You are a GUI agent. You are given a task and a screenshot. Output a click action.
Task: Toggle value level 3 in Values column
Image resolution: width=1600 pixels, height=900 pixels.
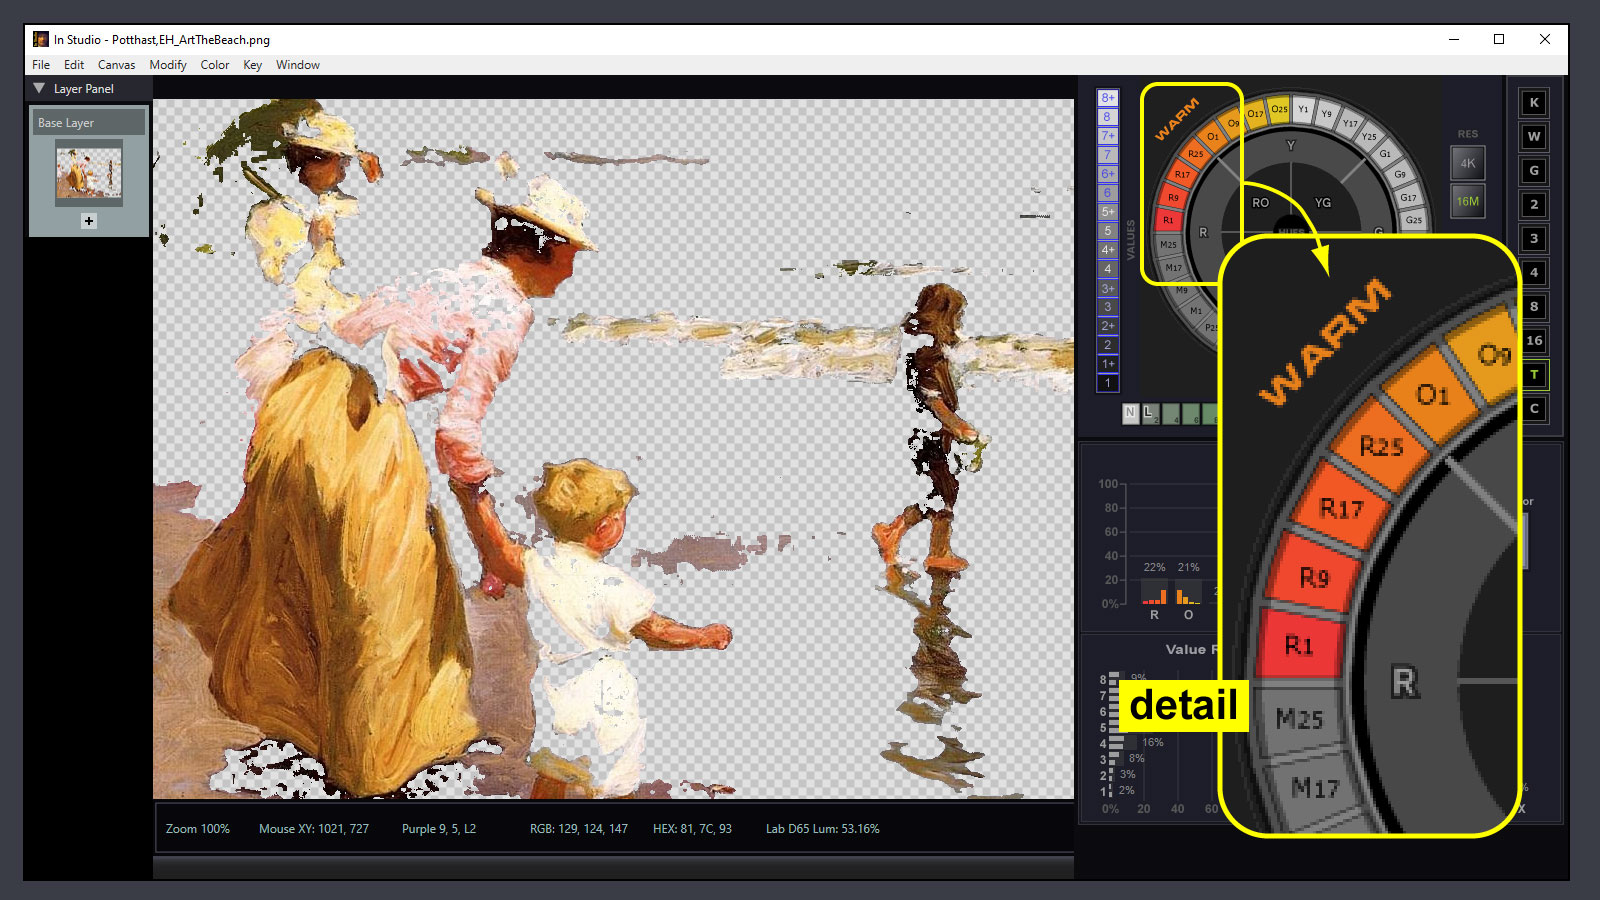coord(1108,307)
